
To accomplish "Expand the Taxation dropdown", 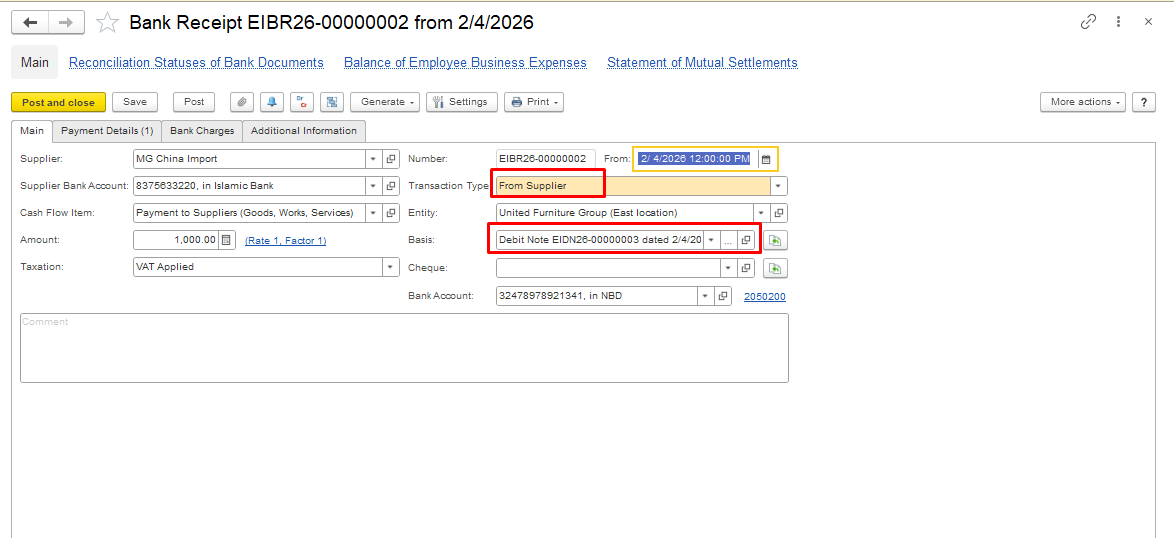I will (x=390, y=267).
